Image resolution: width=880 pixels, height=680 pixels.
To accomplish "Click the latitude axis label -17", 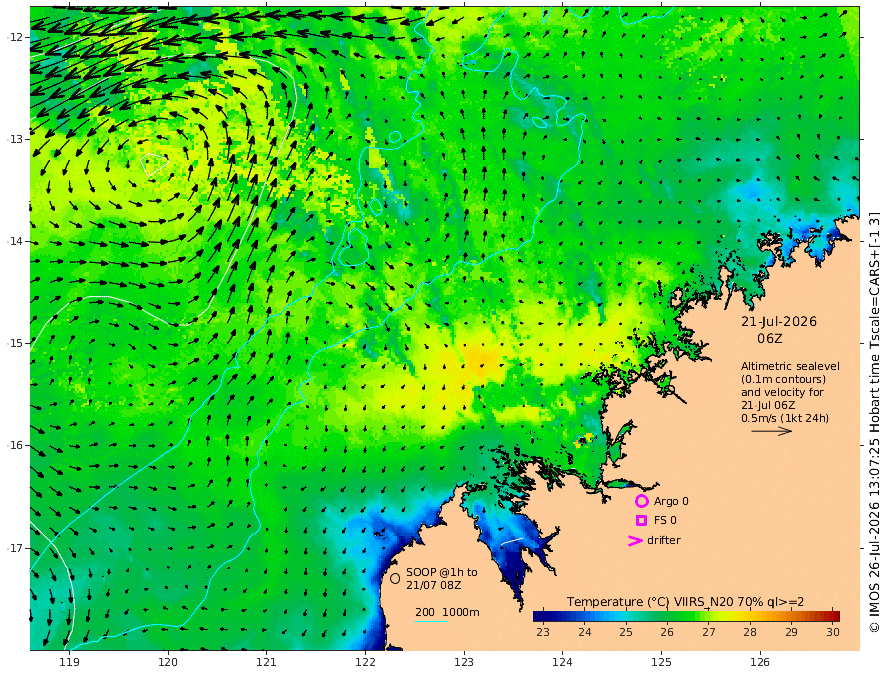I will pyautogui.click(x=15, y=548).
